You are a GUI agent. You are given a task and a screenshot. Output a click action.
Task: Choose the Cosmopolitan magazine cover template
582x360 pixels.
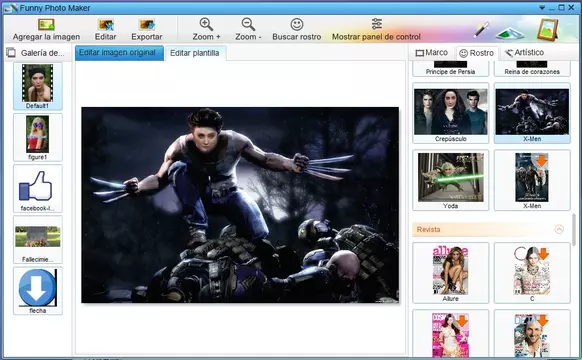451,334
